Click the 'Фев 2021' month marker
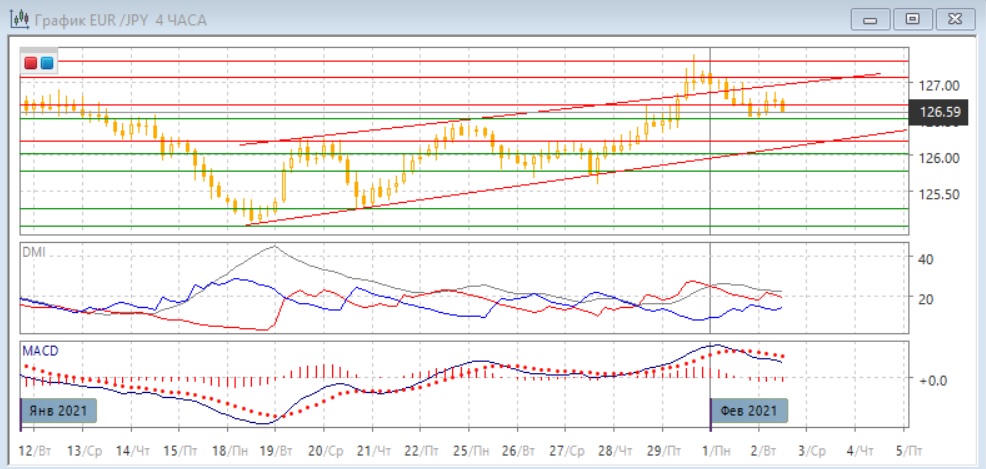The image size is (986, 469). pyautogui.click(x=749, y=411)
